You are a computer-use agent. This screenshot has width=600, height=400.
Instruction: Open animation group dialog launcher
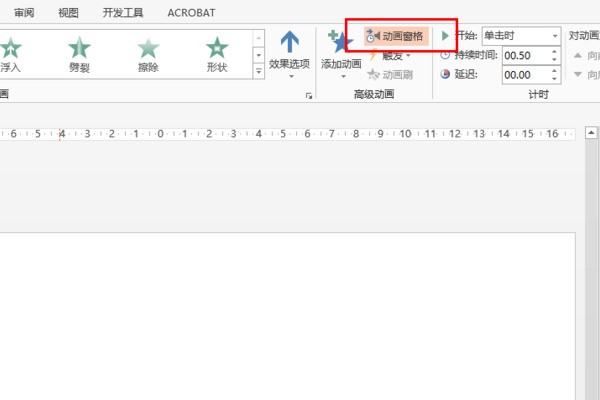point(309,95)
